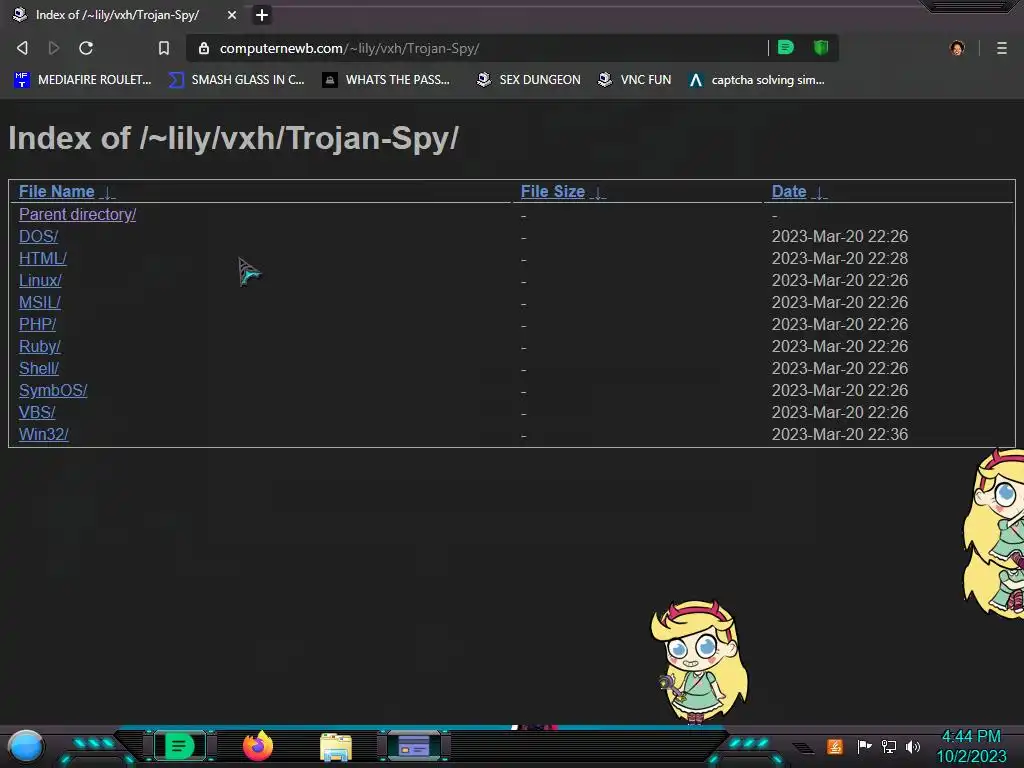Screen dimensions: 1024x768
Task: Open the Start orb menu
Action: coord(26,747)
